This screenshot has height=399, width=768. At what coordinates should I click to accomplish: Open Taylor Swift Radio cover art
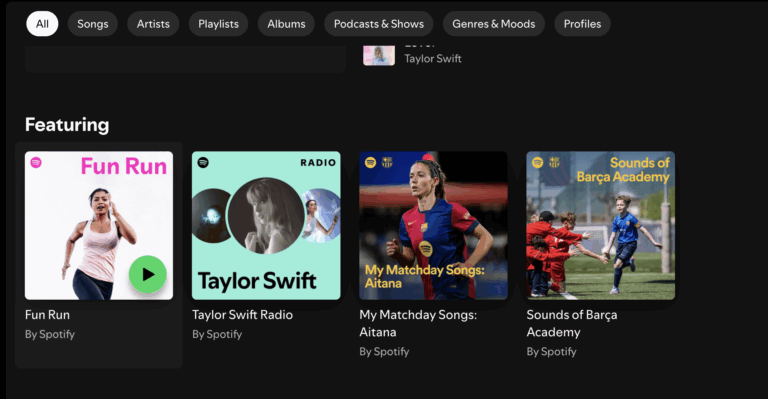(266, 225)
